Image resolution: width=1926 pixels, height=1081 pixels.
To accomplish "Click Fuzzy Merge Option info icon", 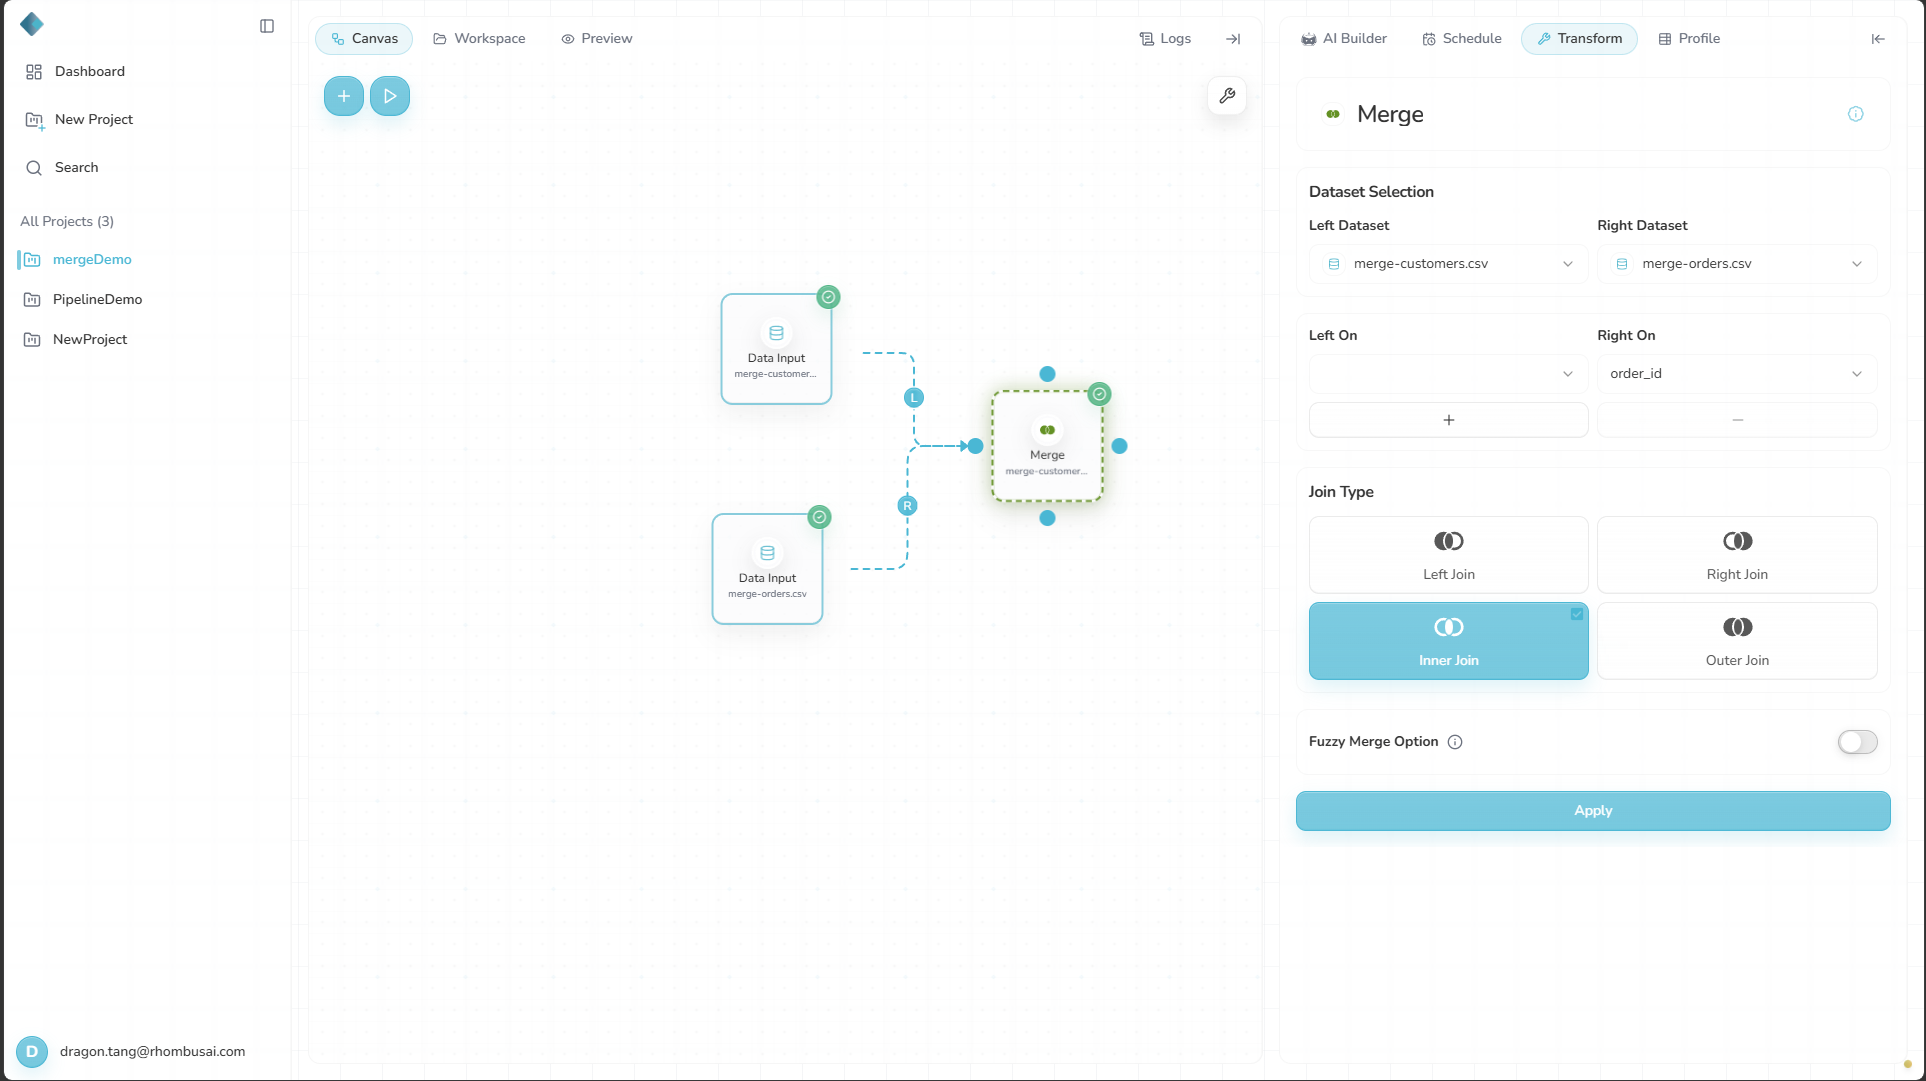I will coord(1455,742).
